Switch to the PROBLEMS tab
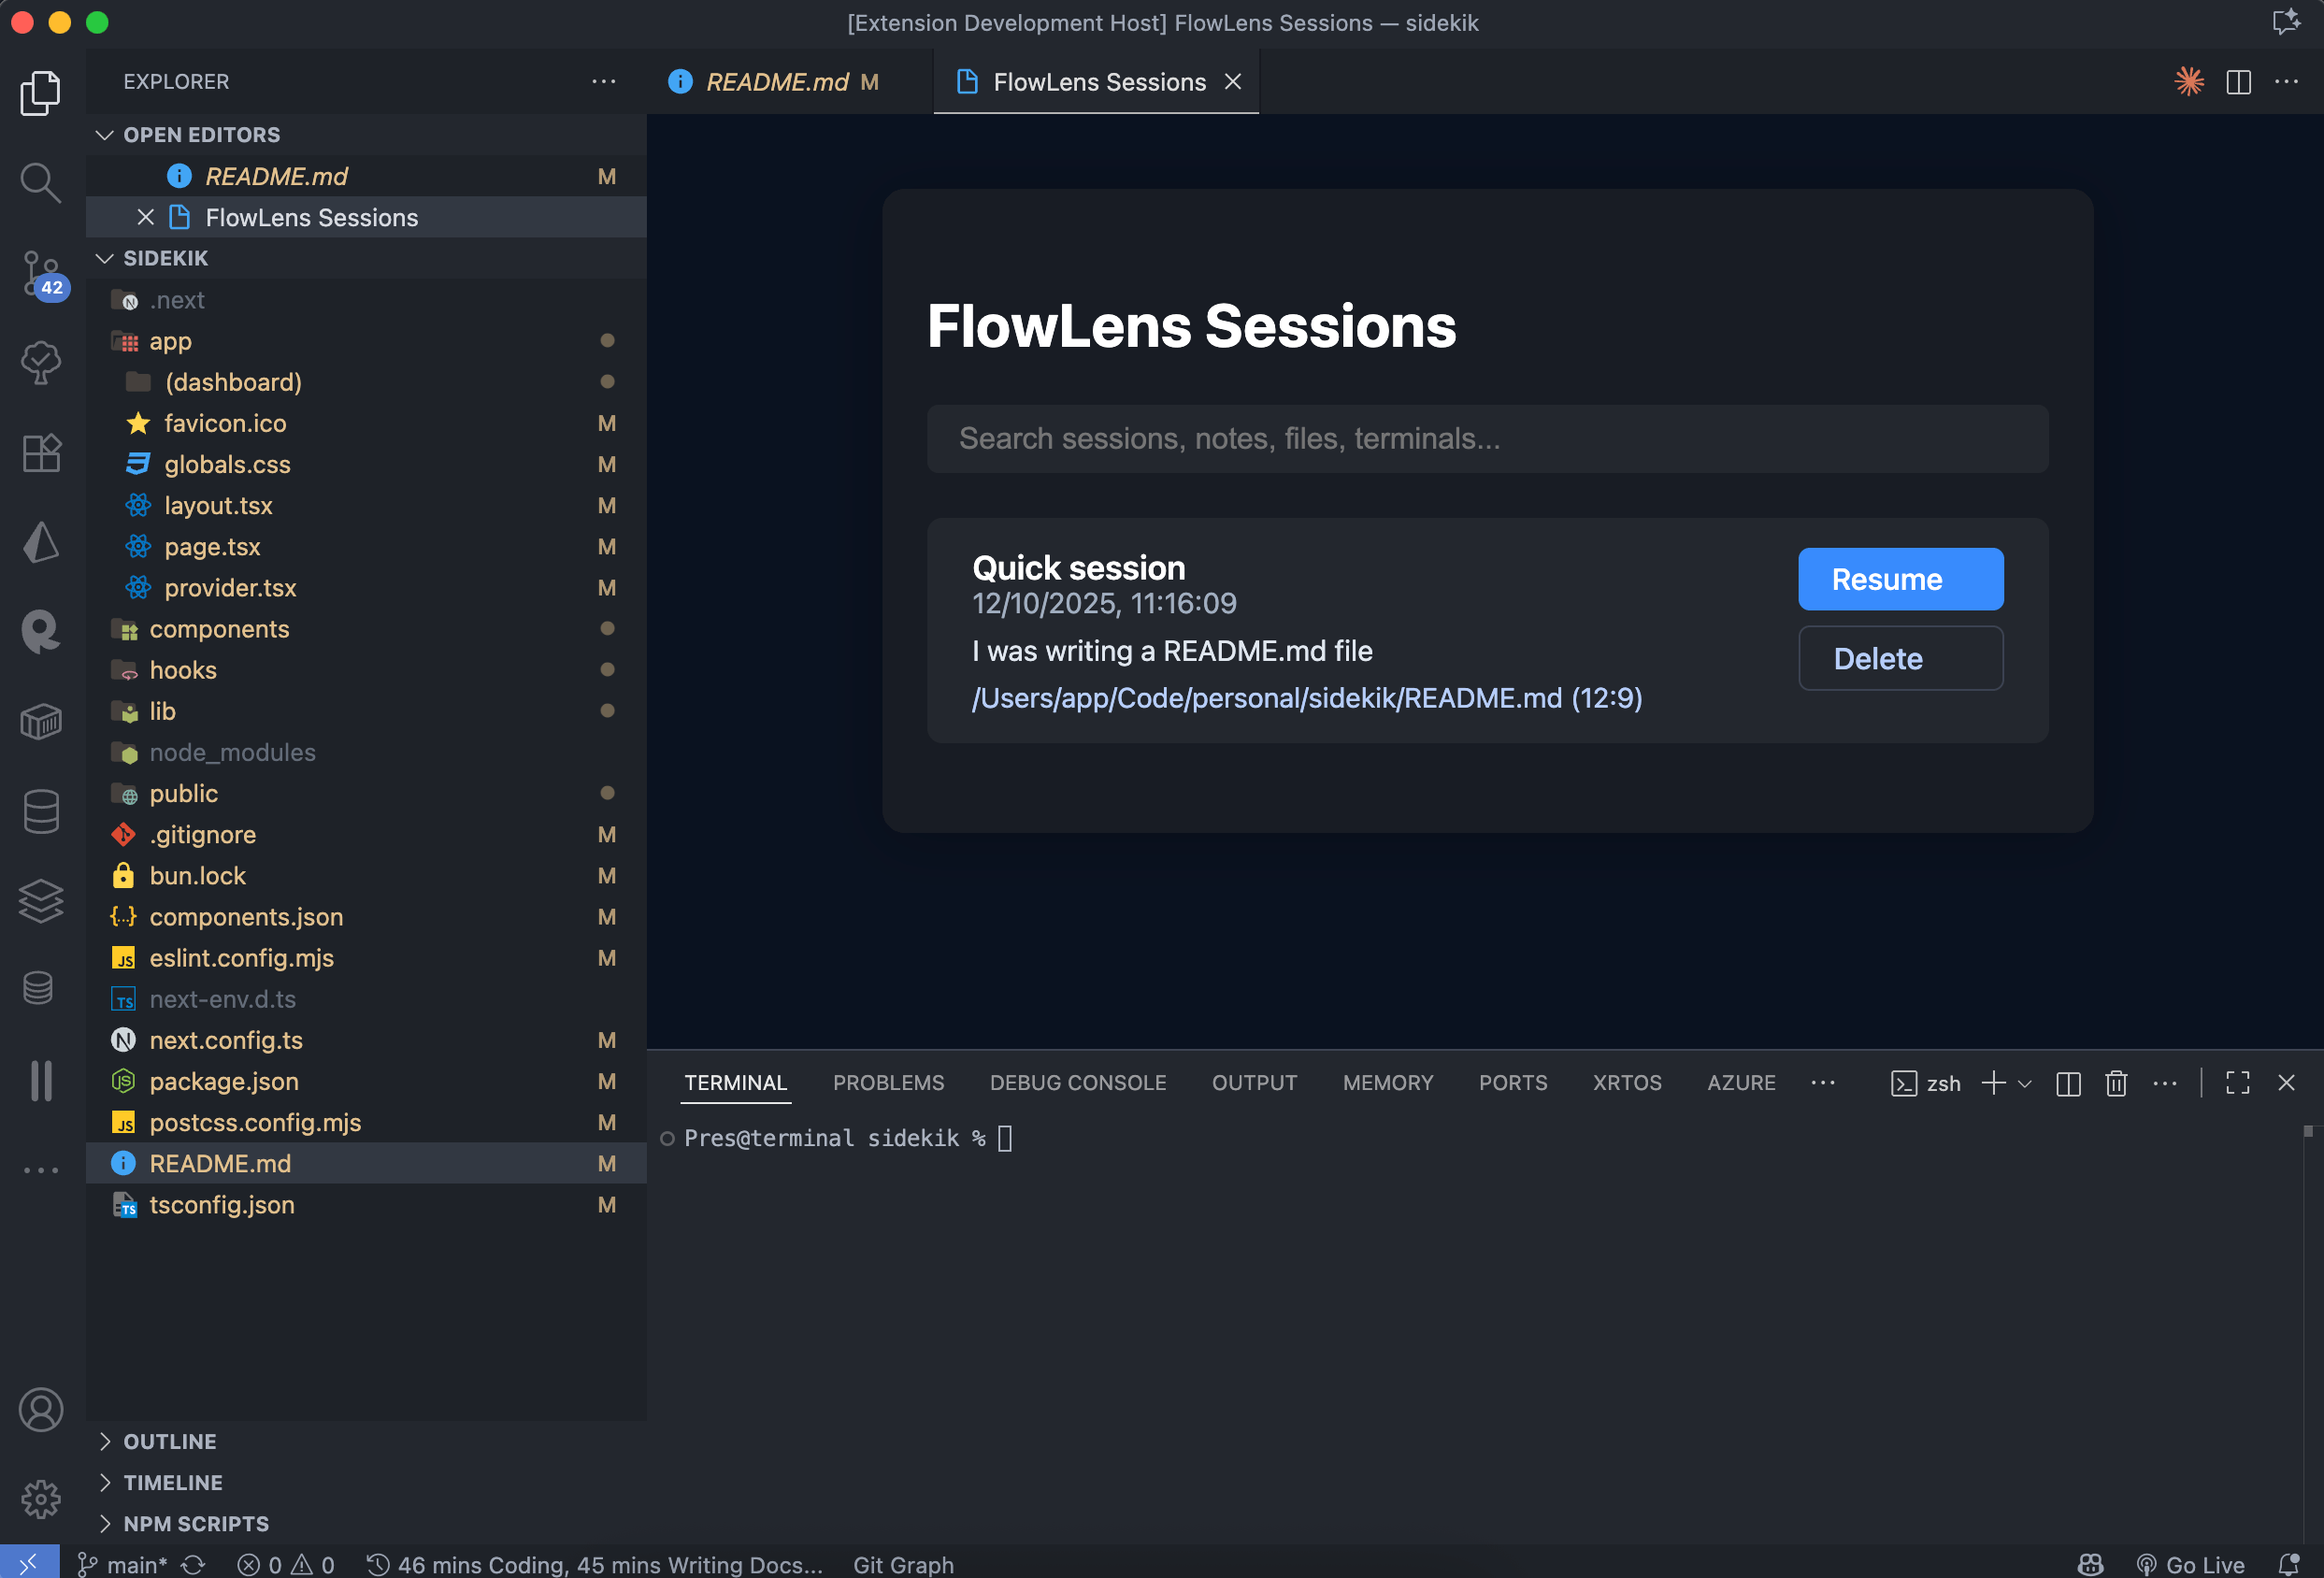Screen dimensions: 2324x1578 coord(888,1082)
